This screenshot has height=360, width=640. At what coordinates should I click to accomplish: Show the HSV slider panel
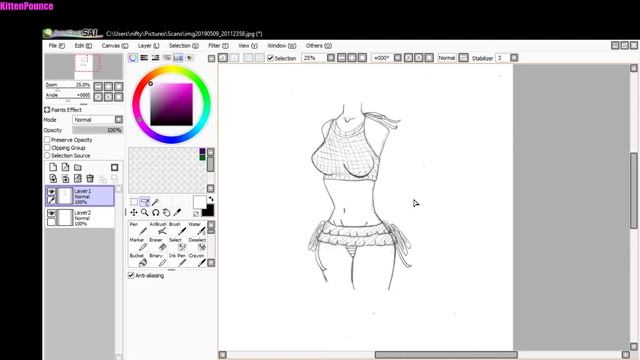pos(156,58)
